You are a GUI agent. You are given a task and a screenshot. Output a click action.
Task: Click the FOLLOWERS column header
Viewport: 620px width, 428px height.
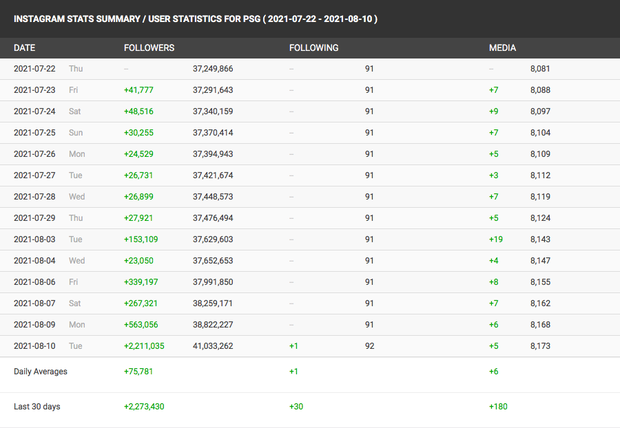149,48
